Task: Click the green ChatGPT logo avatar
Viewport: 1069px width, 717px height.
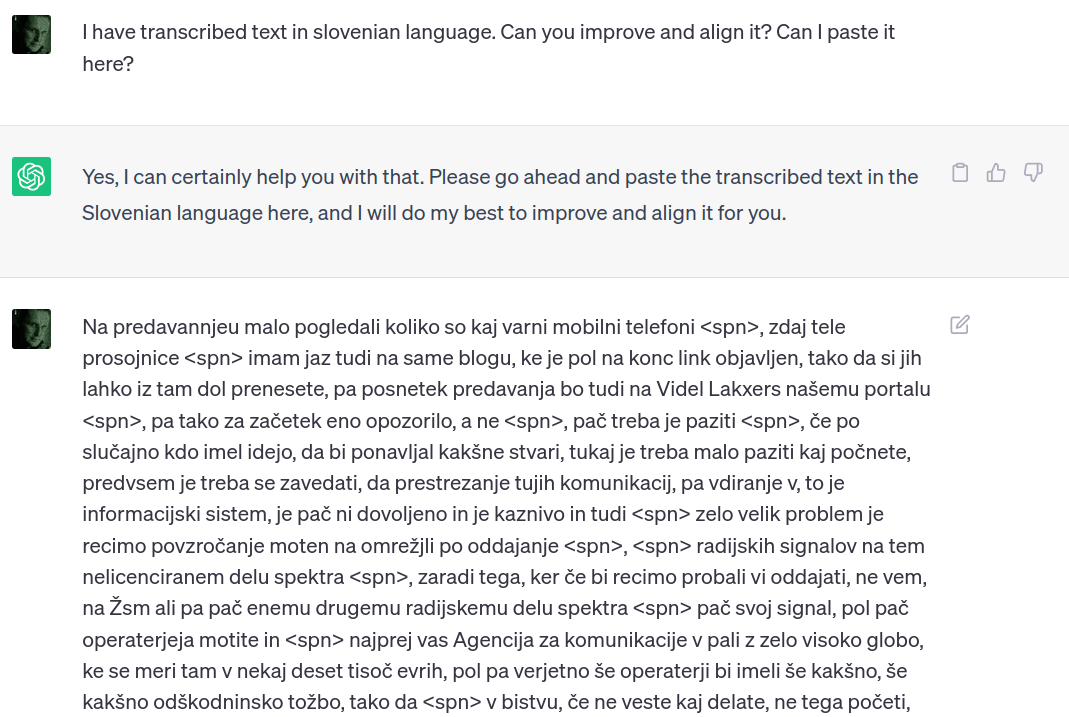Action: tap(31, 177)
